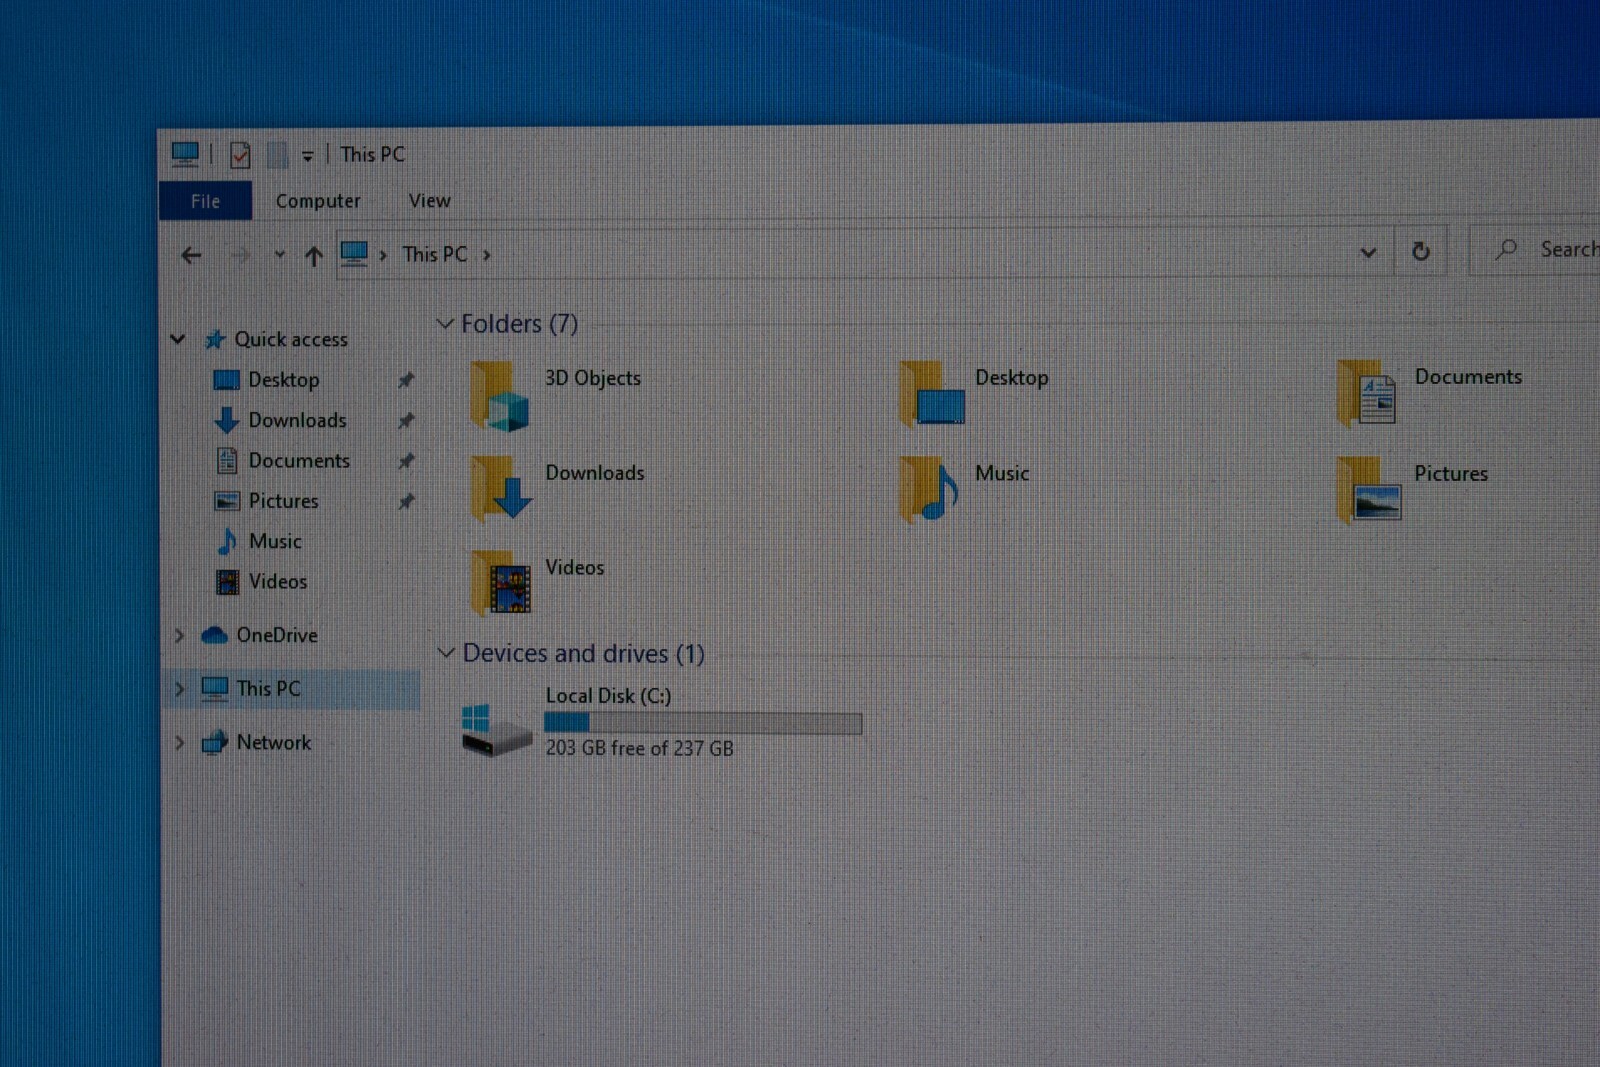The width and height of the screenshot is (1600, 1067).
Task: Open the Music folder icon in Folders
Action: [x=929, y=490]
